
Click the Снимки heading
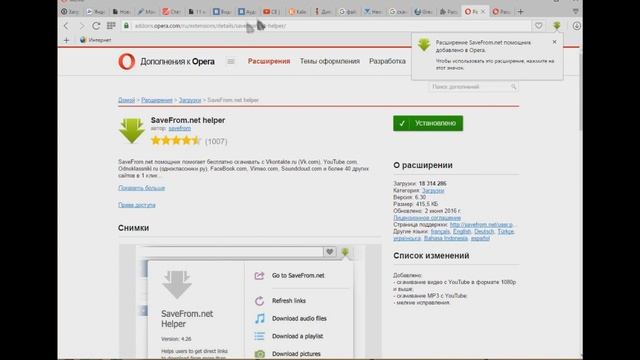tap(133, 228)
